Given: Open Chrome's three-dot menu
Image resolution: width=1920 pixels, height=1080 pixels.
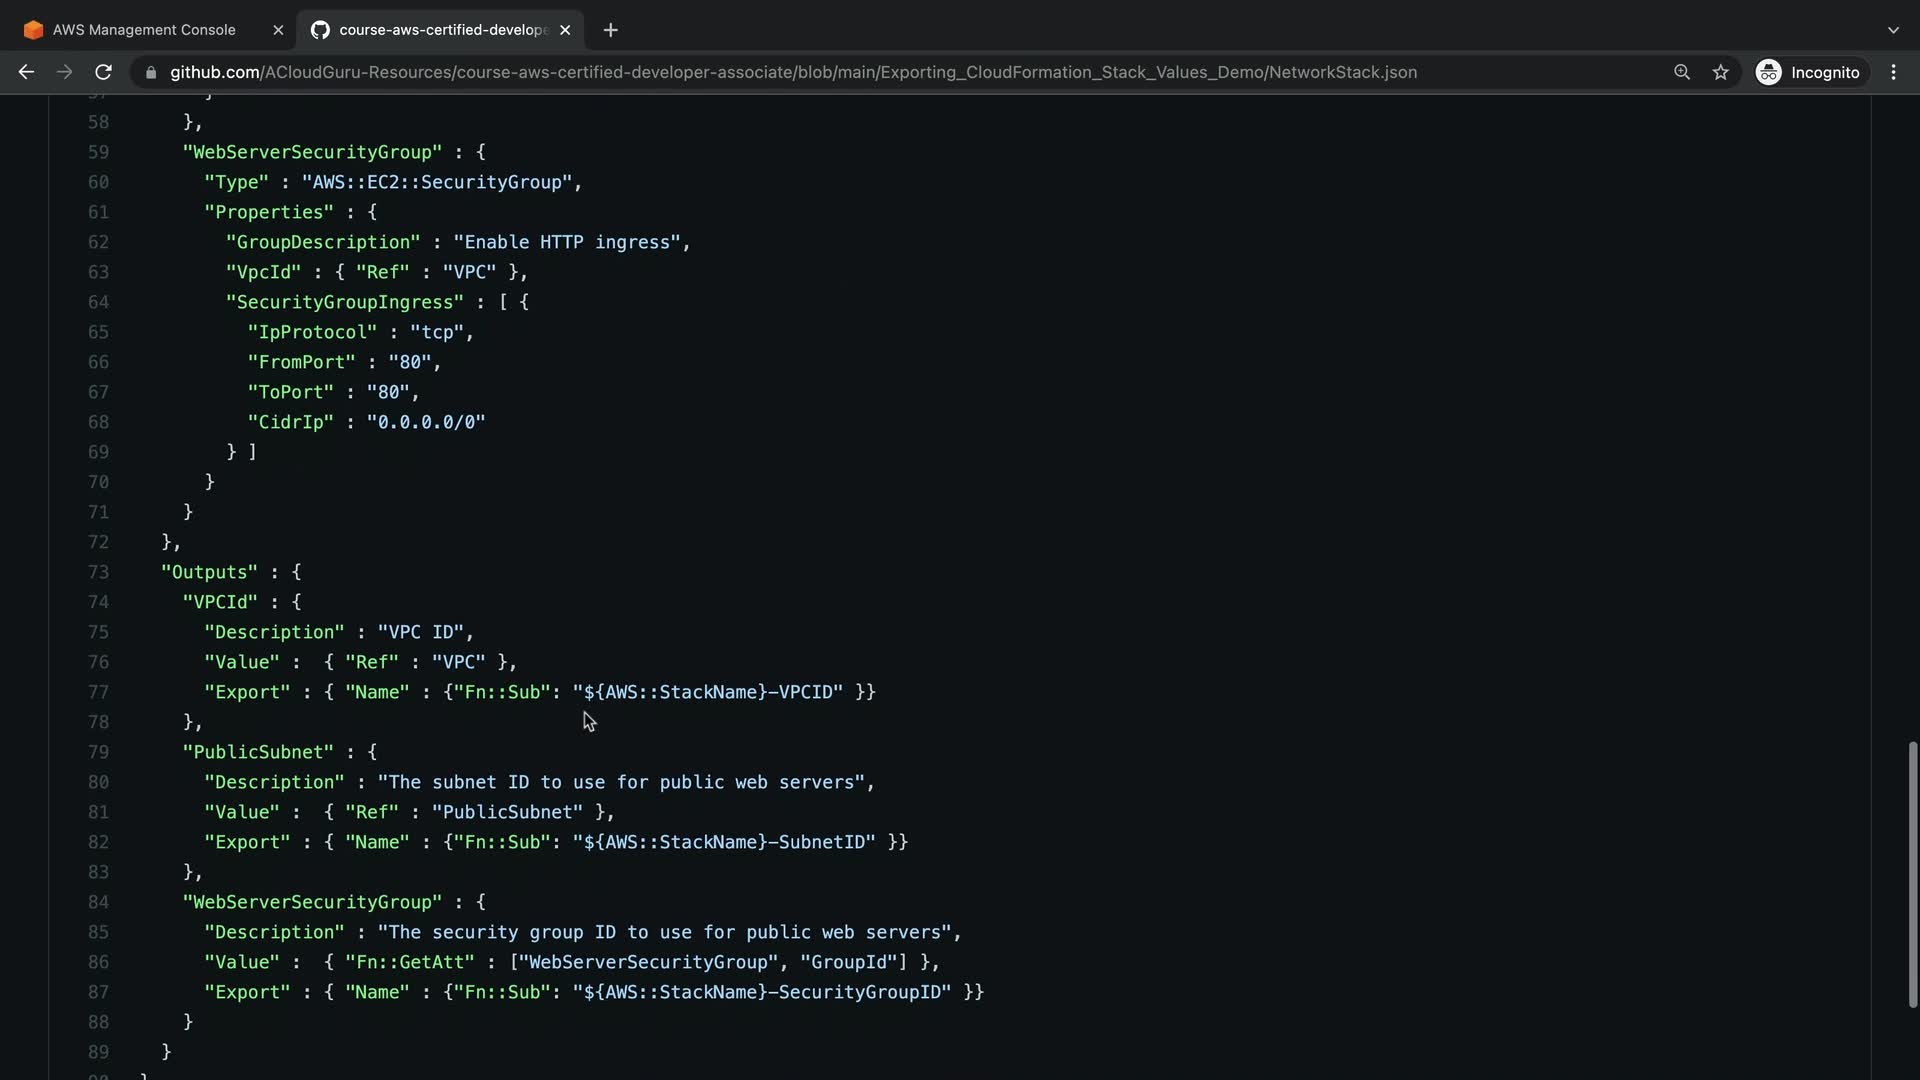Looking at the screenshot, I should click(1893, 72).
